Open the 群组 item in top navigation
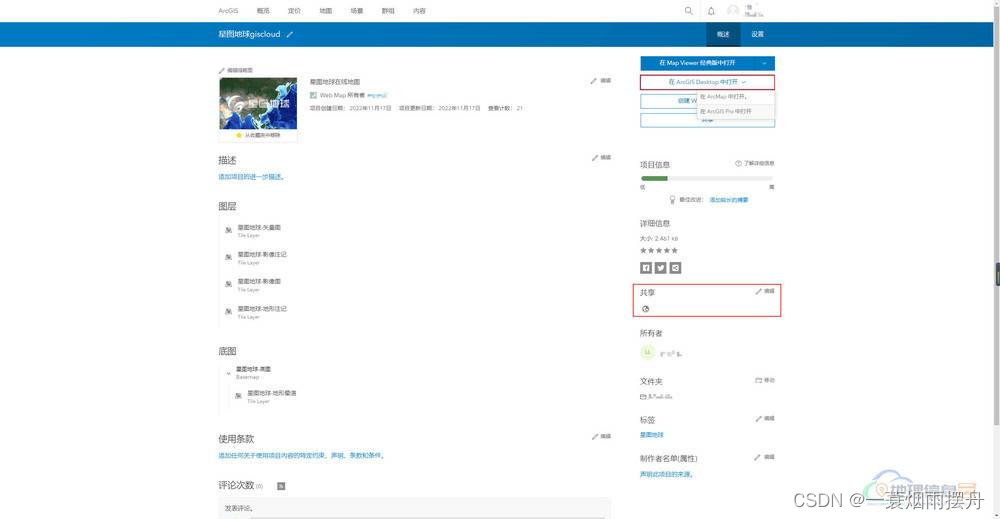Image resolution: width=1000 pixels, height=519 pixels. click(388, 11)
